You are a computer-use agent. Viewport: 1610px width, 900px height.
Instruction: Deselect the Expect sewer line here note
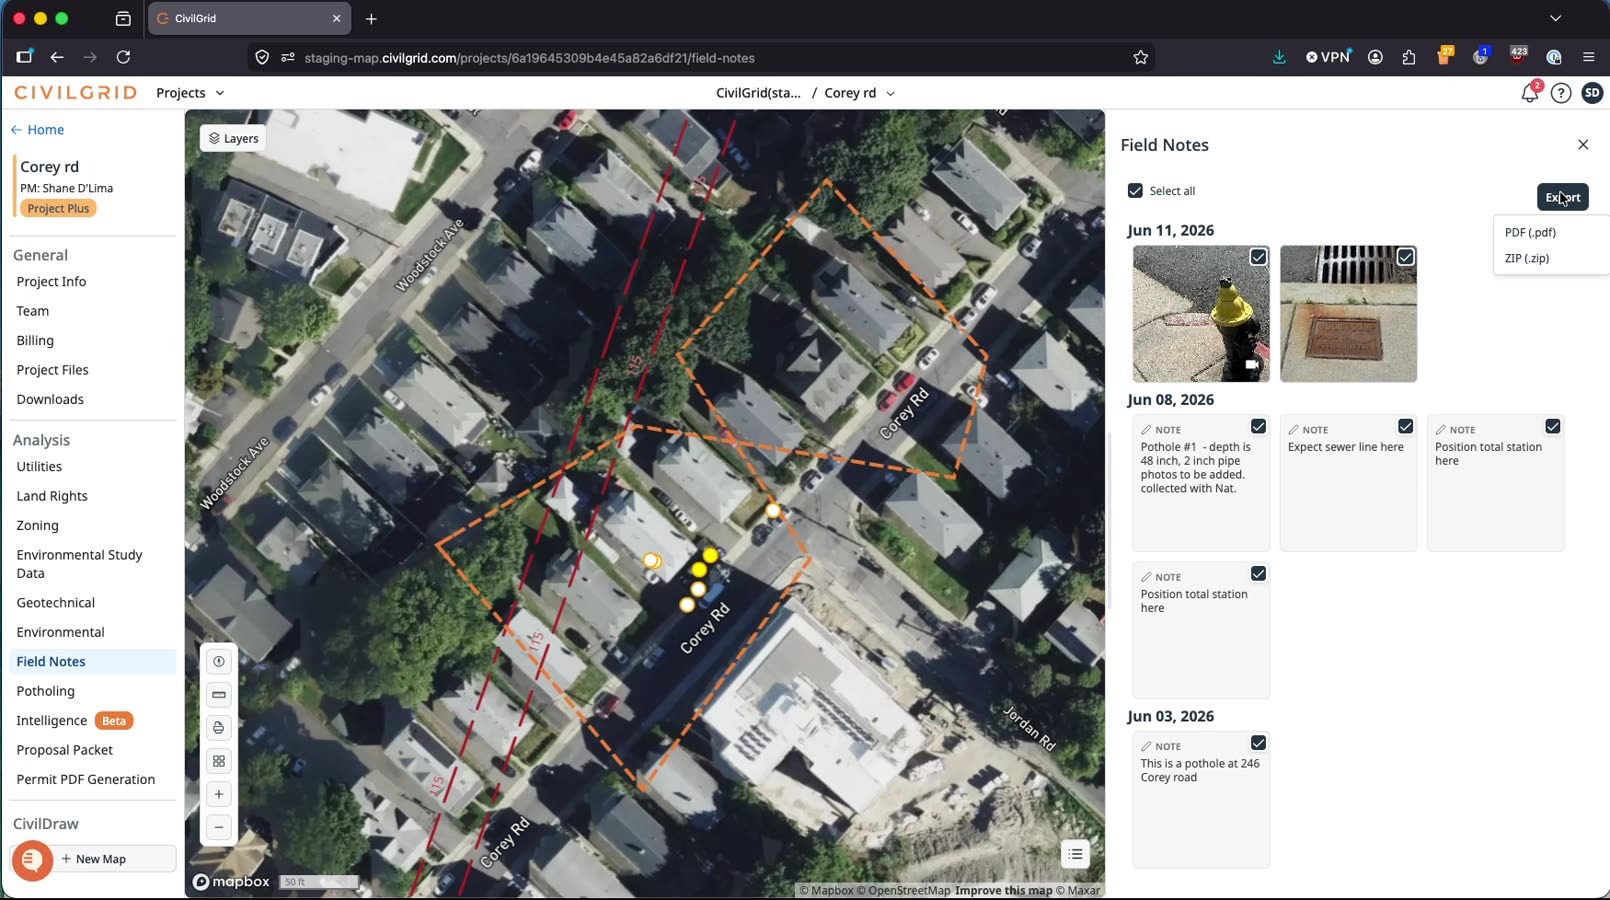pos(1405,427)
